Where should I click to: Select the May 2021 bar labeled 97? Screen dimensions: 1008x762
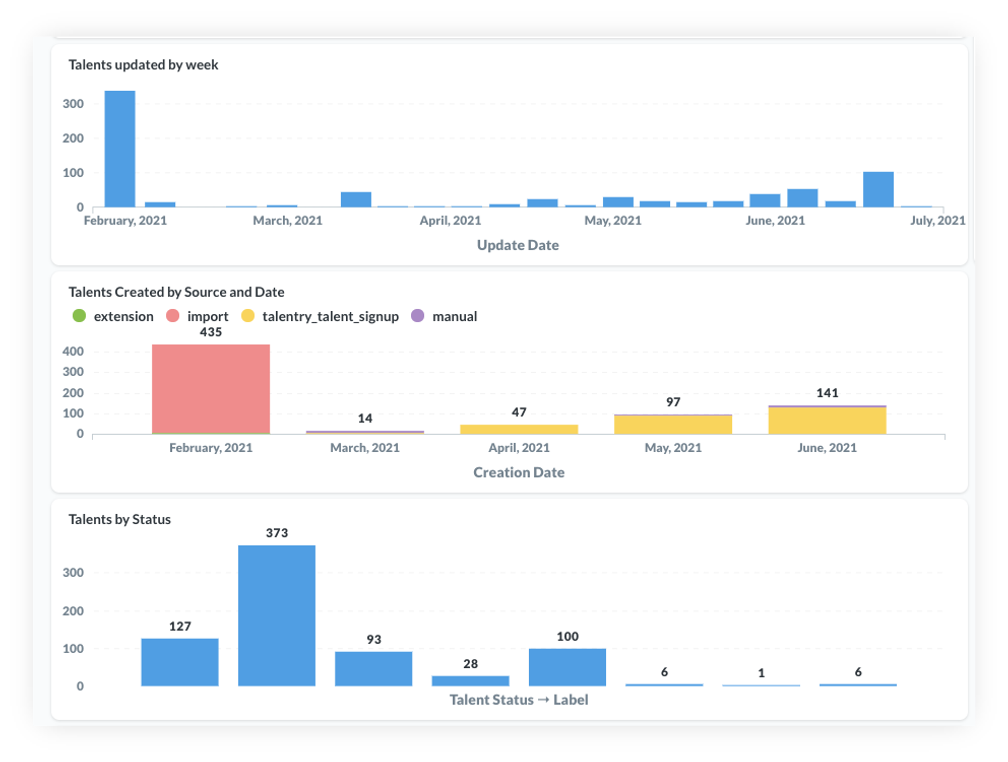pyautogui.click(x=673, y=424)
